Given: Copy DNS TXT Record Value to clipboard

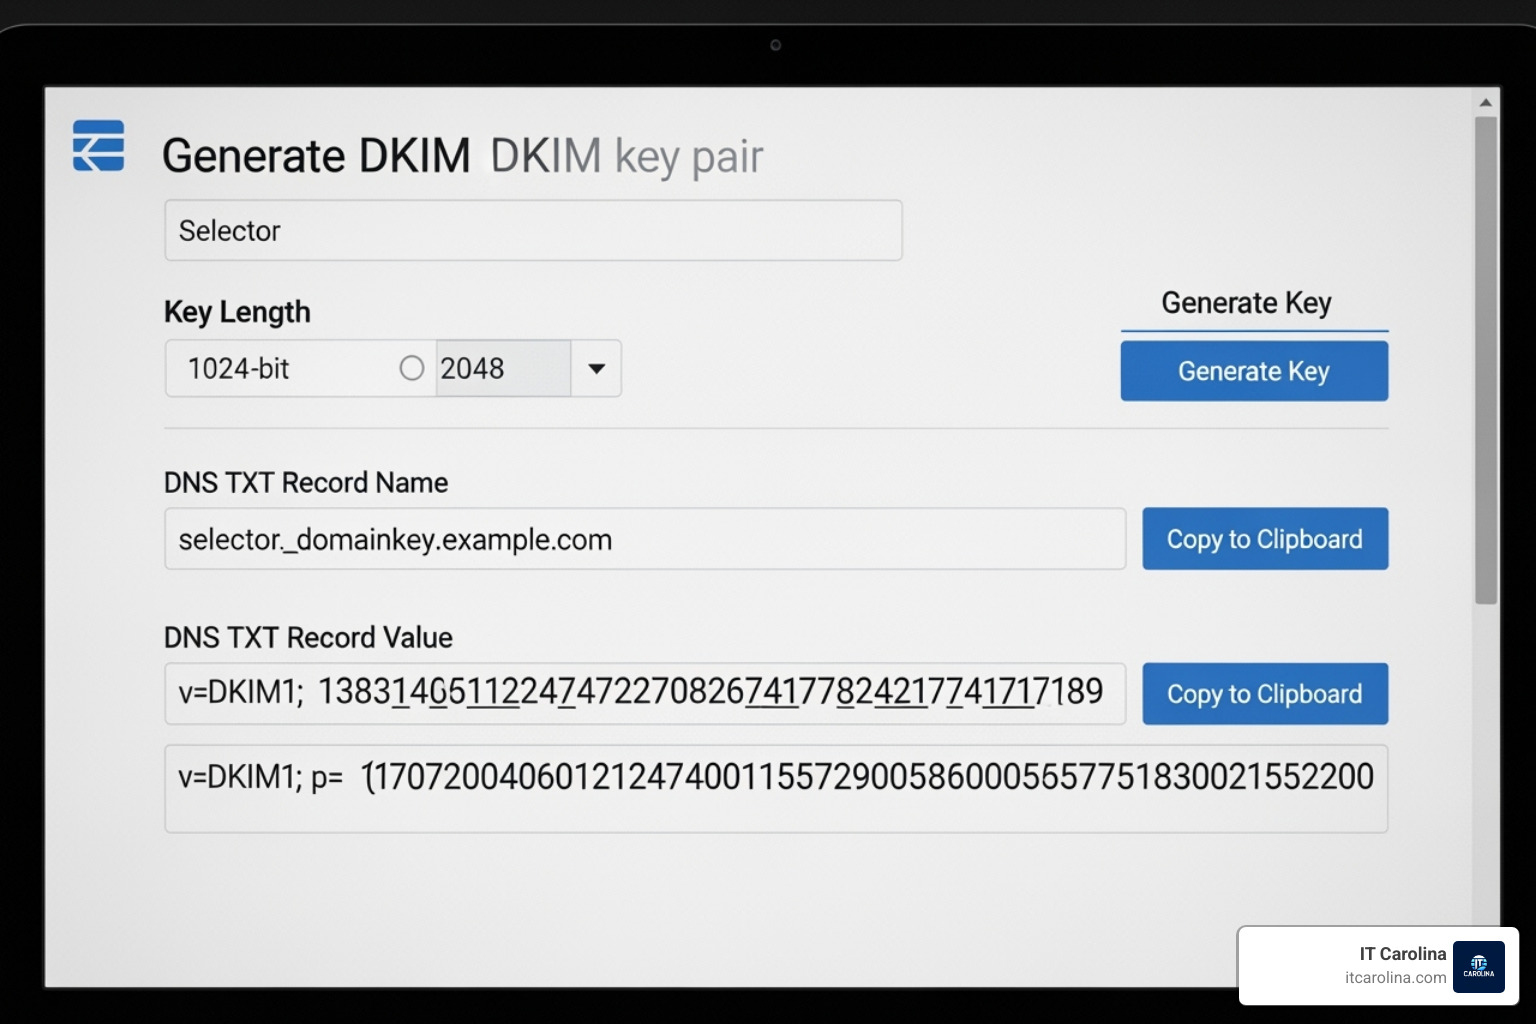Looking at the screenshot, I should (1264, 694).
